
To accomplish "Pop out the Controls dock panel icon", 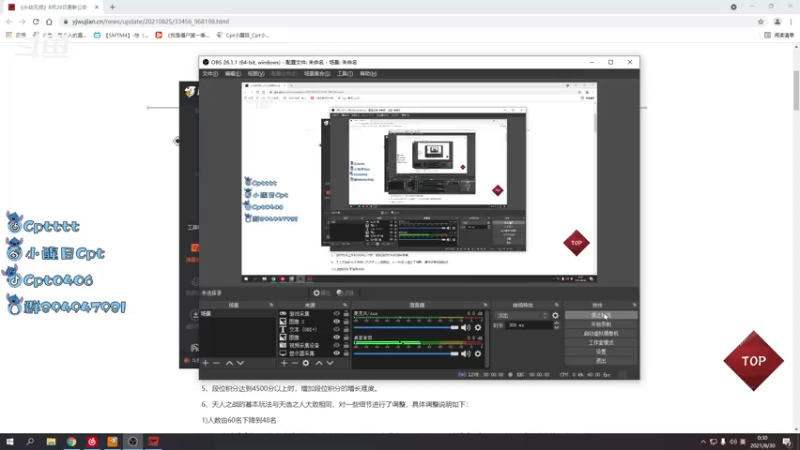I will (634, 305).
